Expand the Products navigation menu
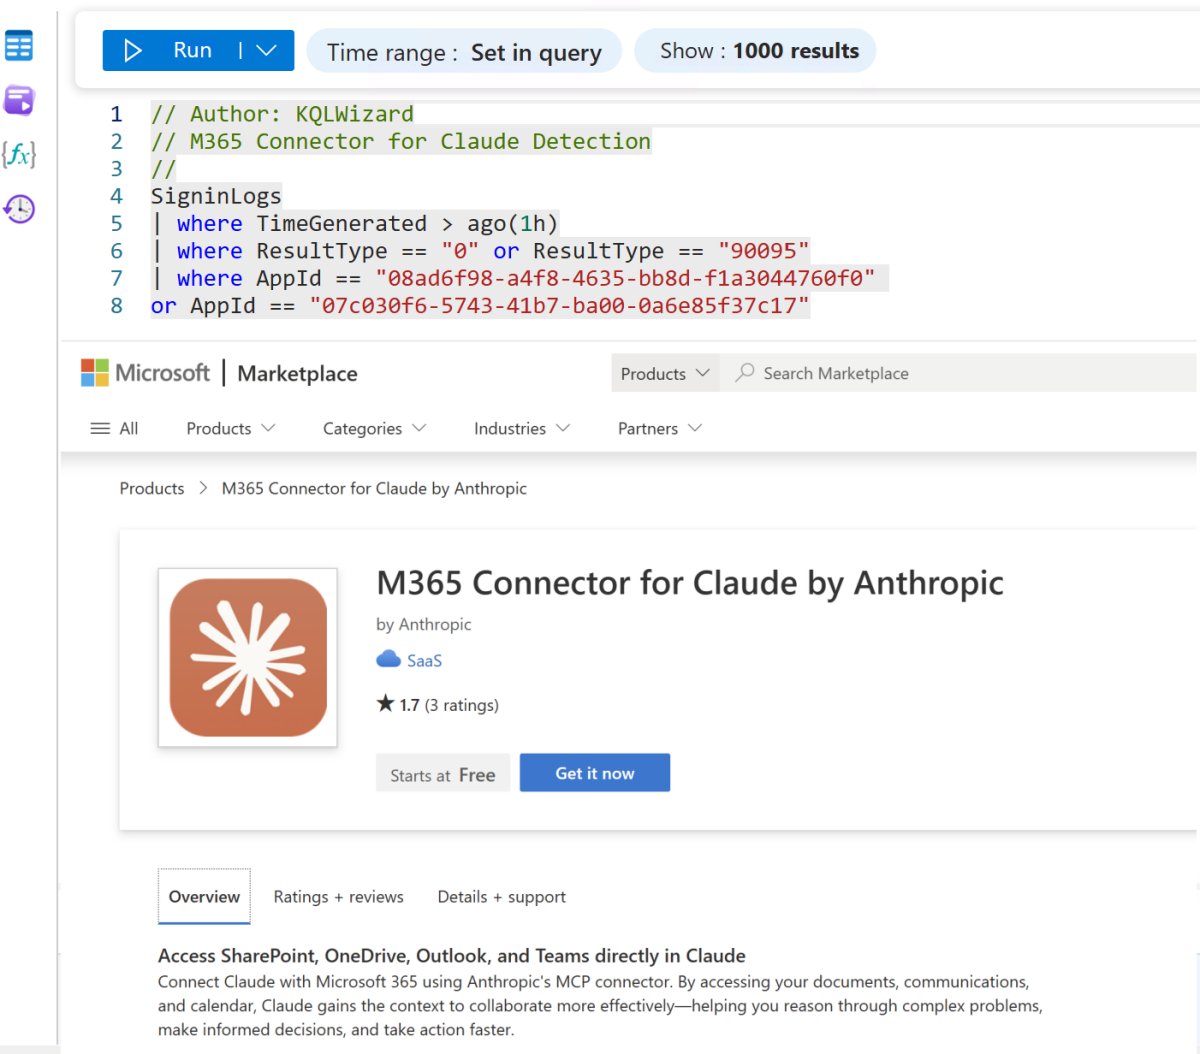Screen dimensions: 1200x1054 [x=230, y=428]
